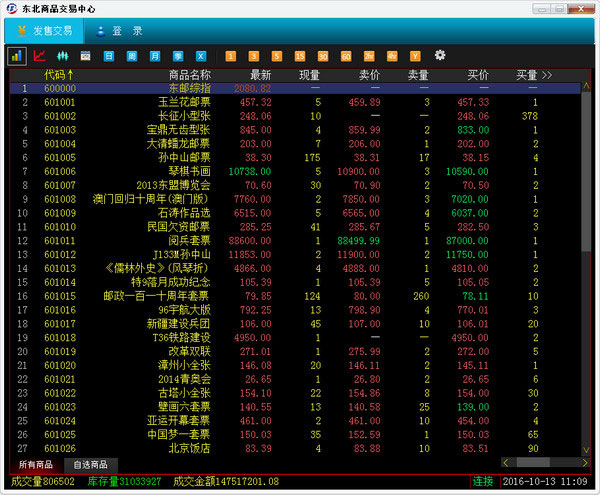Click the vertical scrollbar thumb
This screenshot has width=600, height=495.
pyautogui.click(x=586, y=171)
